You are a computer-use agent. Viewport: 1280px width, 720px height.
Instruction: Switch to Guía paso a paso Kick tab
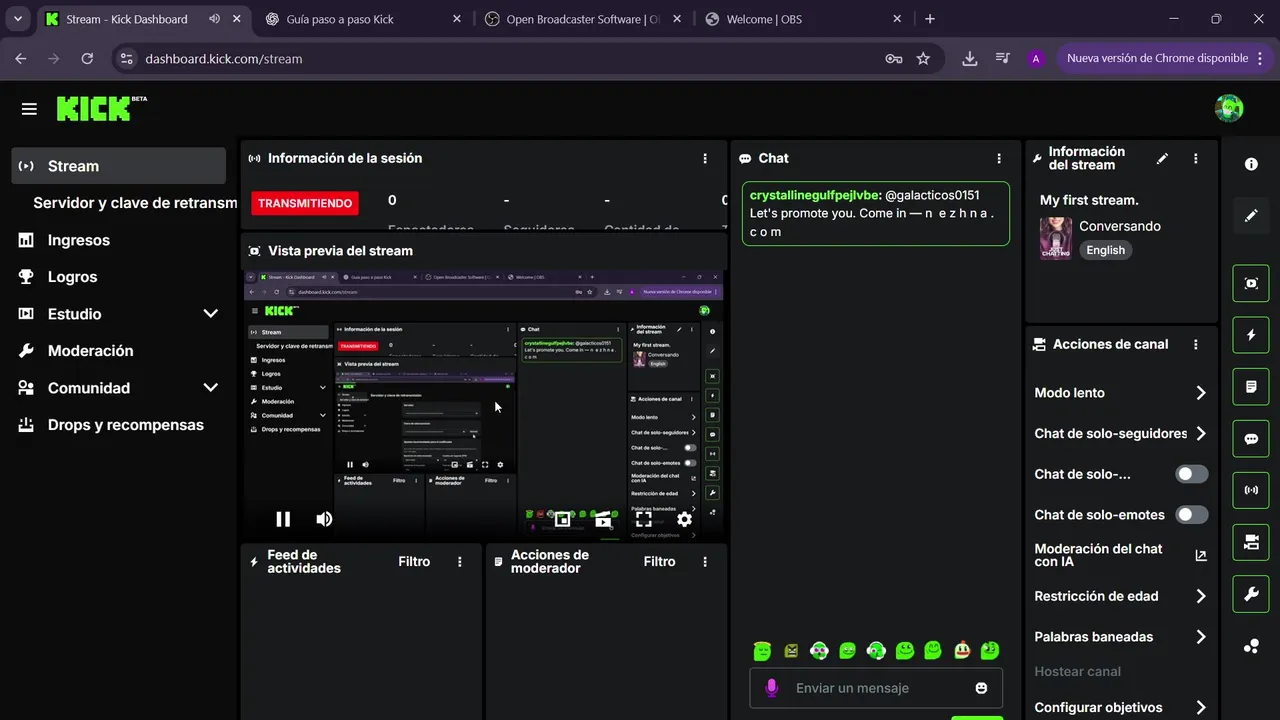364,19
